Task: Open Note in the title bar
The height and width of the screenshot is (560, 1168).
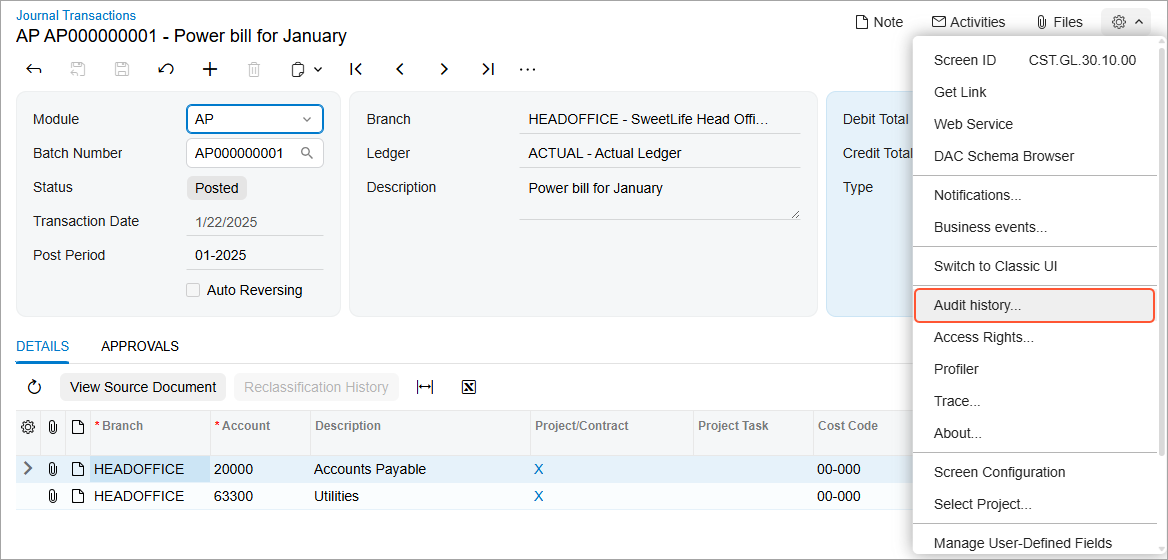Action: tap(879, 22)
